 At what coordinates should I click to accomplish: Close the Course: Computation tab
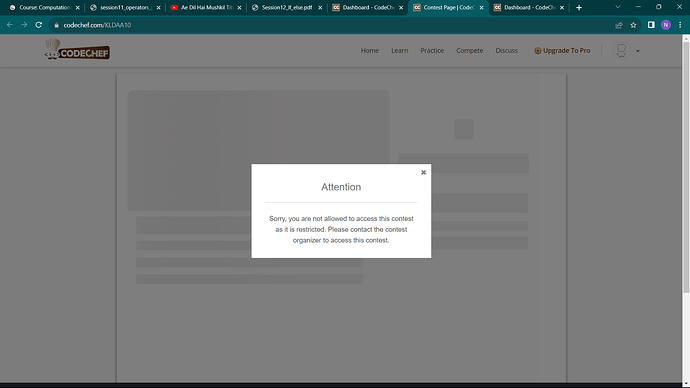pos(77,7)
